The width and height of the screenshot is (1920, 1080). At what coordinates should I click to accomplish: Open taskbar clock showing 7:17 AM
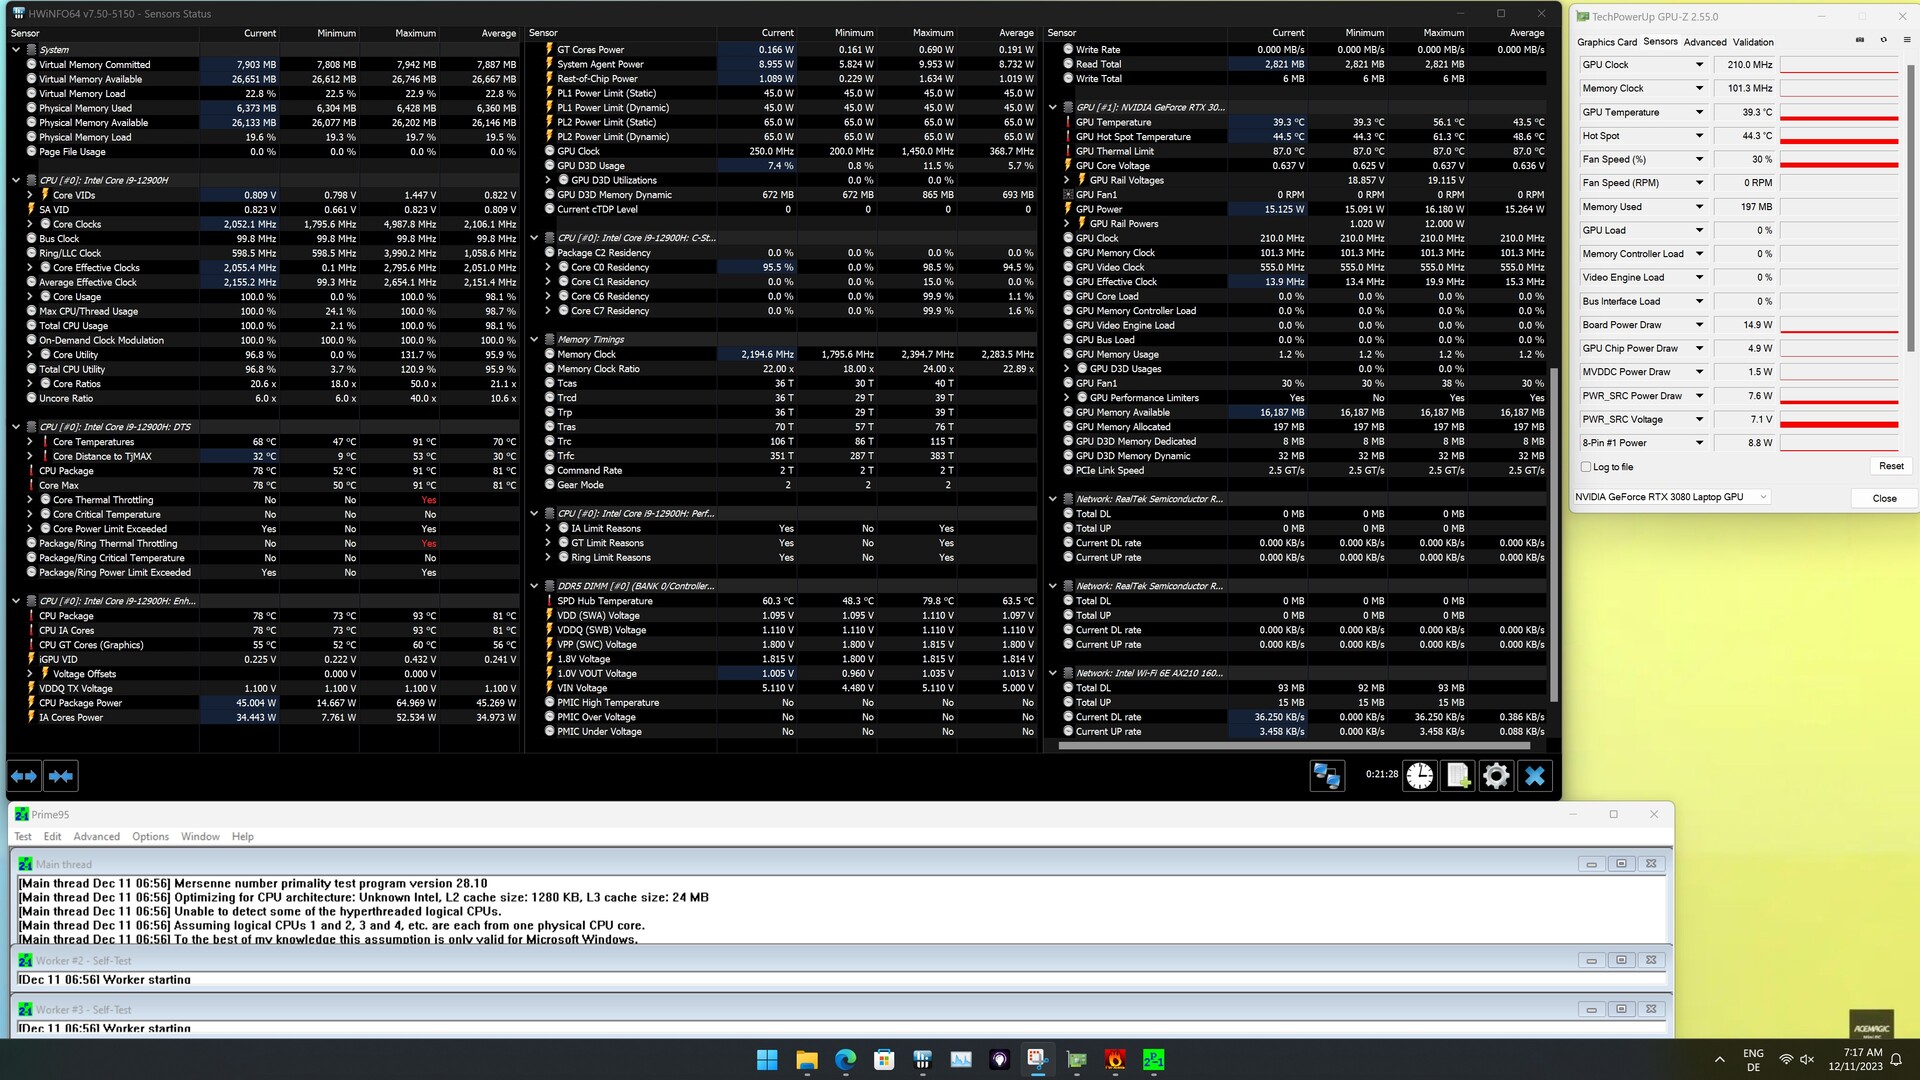pyautogui.click(x=1855, y=1060)
